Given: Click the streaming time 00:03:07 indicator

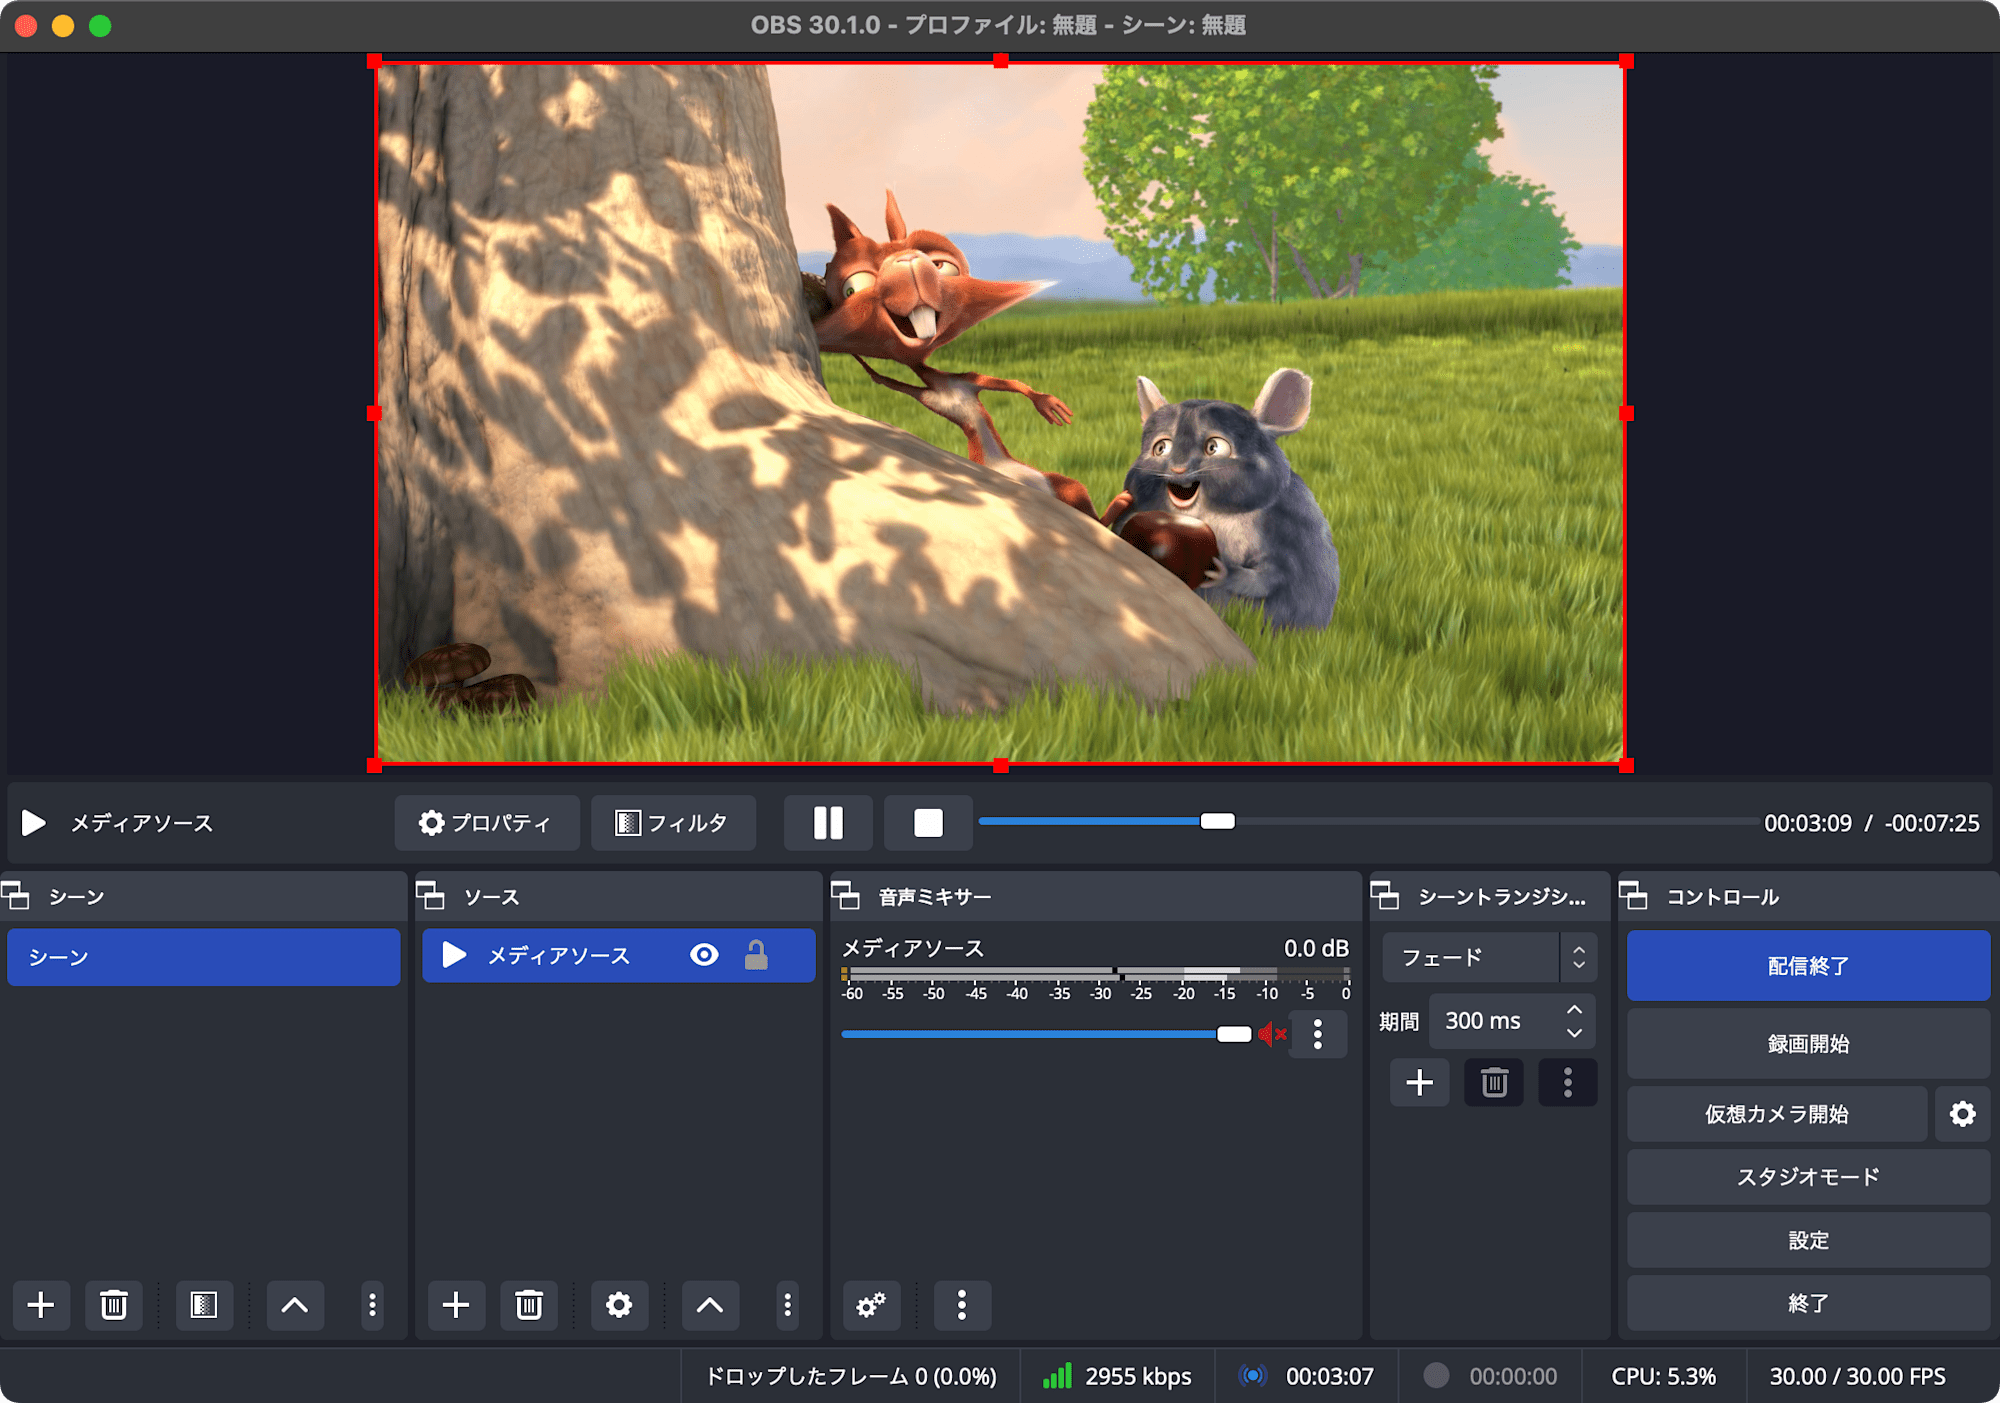Looking at the screenshot, I should pos(1330,1377).
